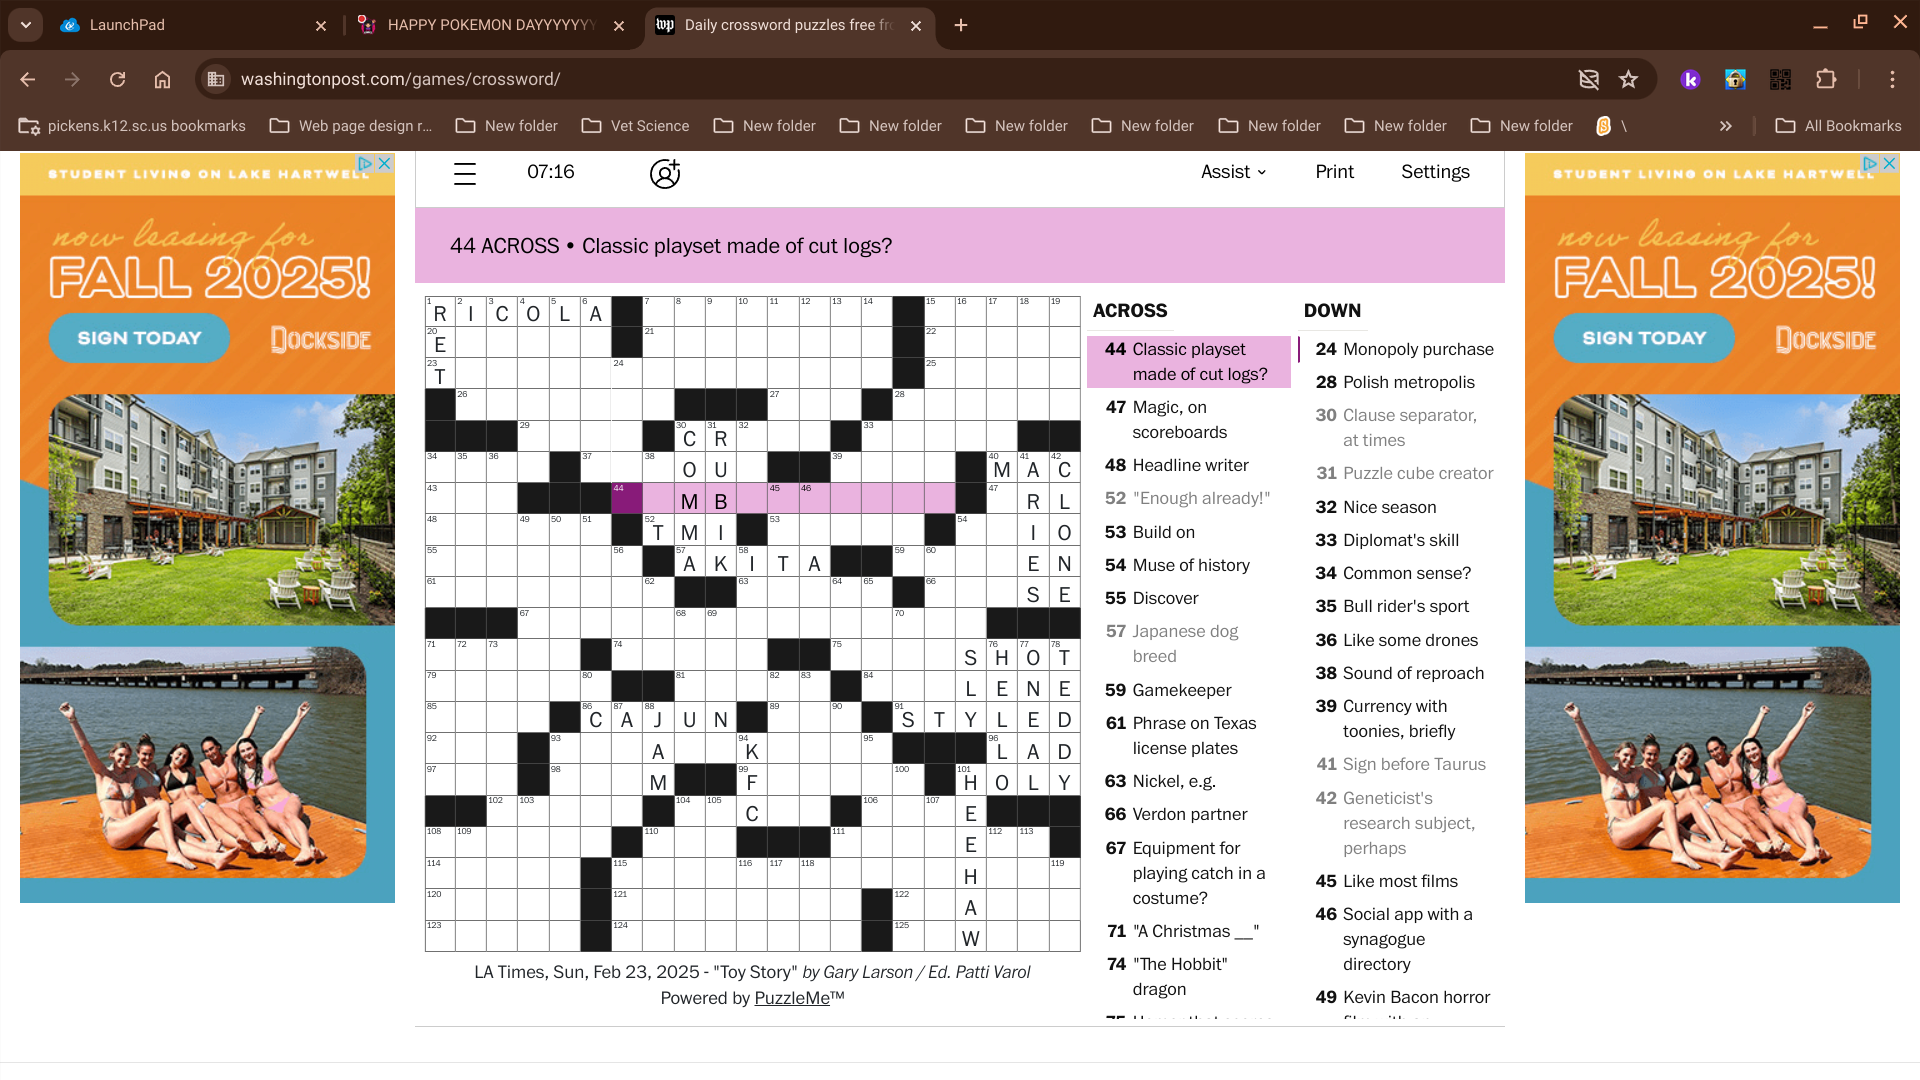This screenshot has width=1920, height=1080.
Task: Select down clue 38 Sound of reproach
Action: click(1400, 673)
